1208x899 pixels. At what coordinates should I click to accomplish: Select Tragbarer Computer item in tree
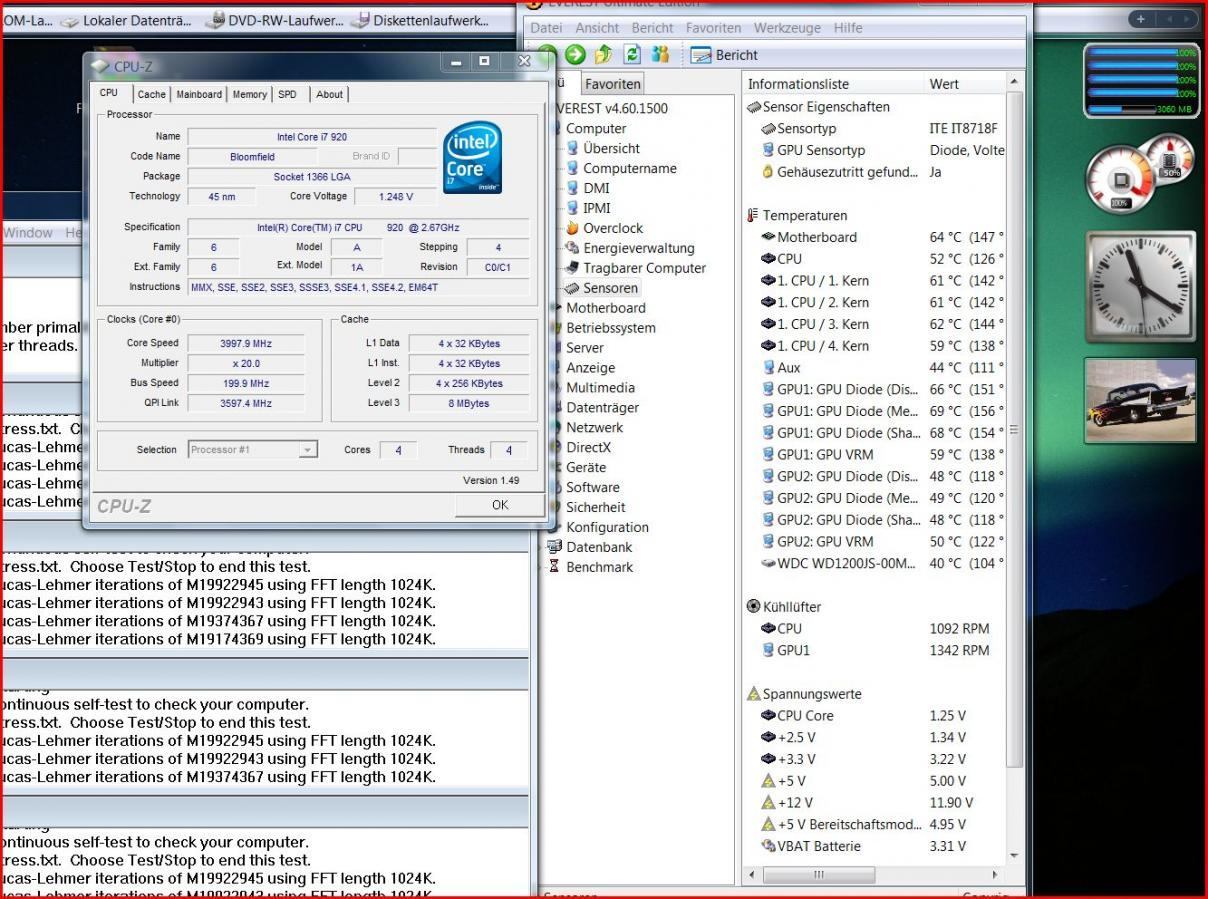pos(634,268)
